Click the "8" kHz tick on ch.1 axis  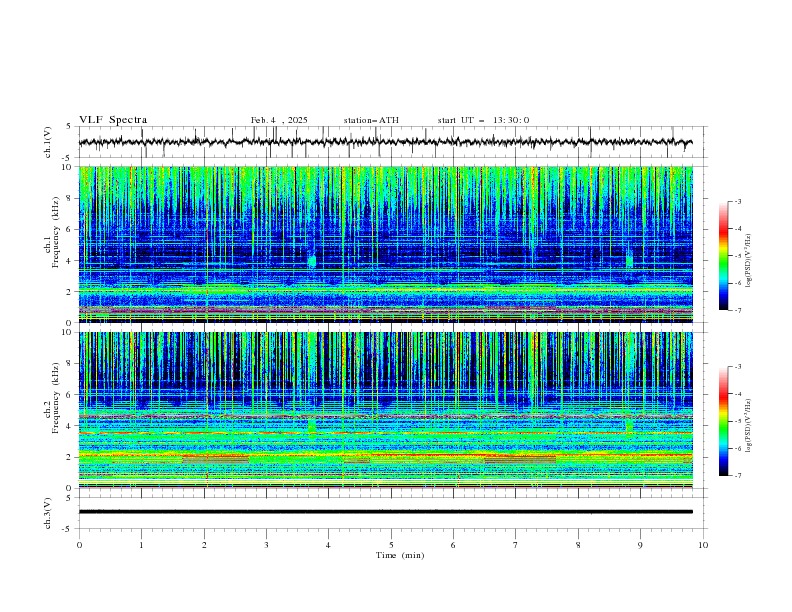tap(70, 198)
